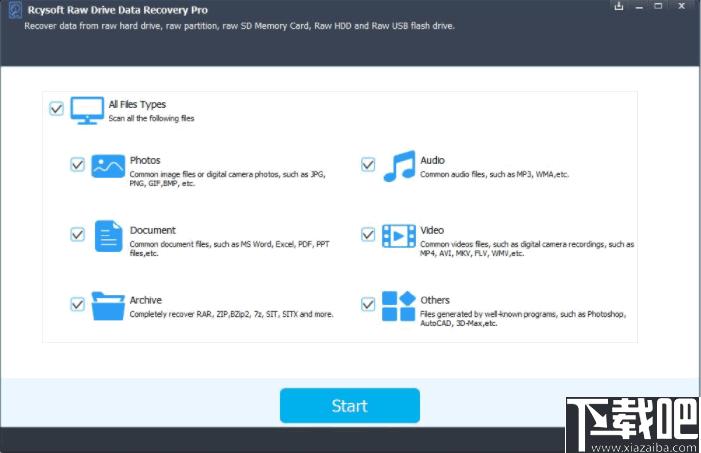Click the 'Document' heading text
The height and width of the screenshot is (453, 701).
pos(152,230)
